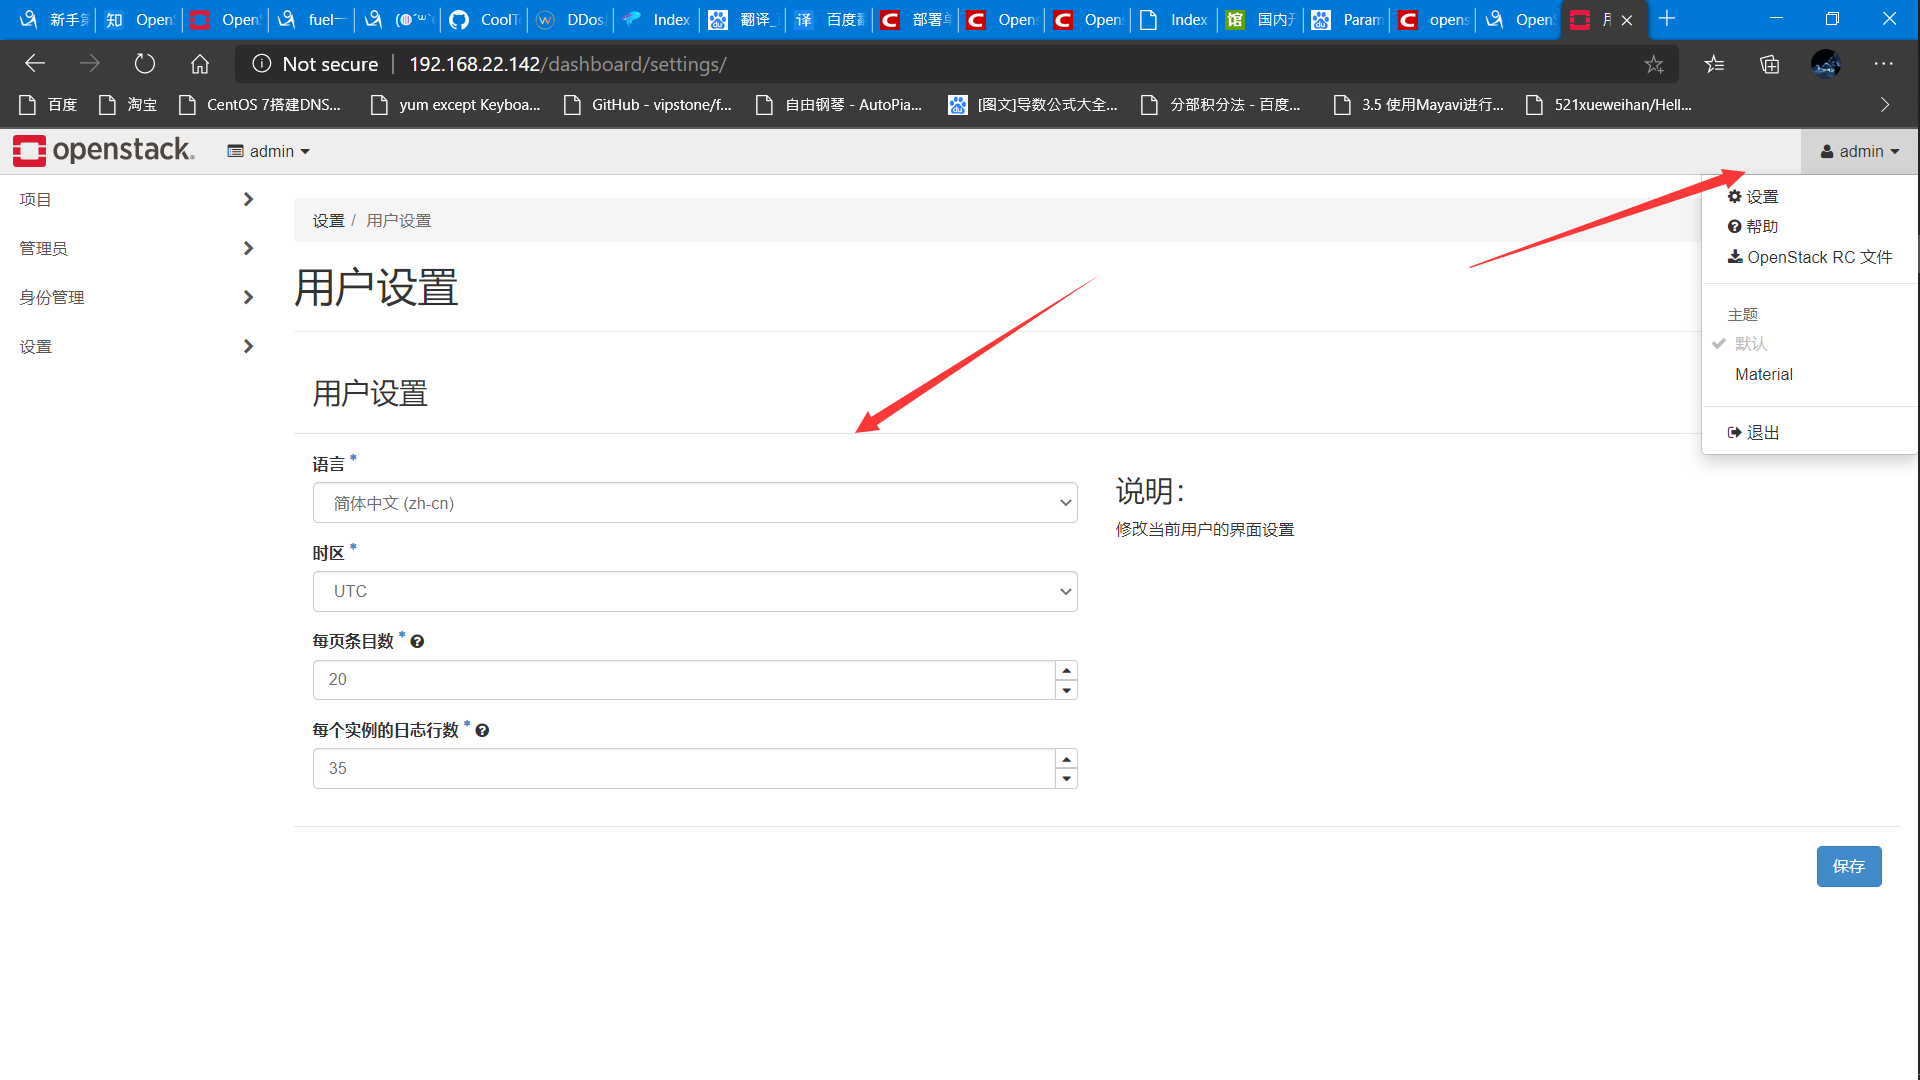This screenshot has width=1920, height=1080.
Task: Click the OpenStack logo
Action: coord(103,150)
